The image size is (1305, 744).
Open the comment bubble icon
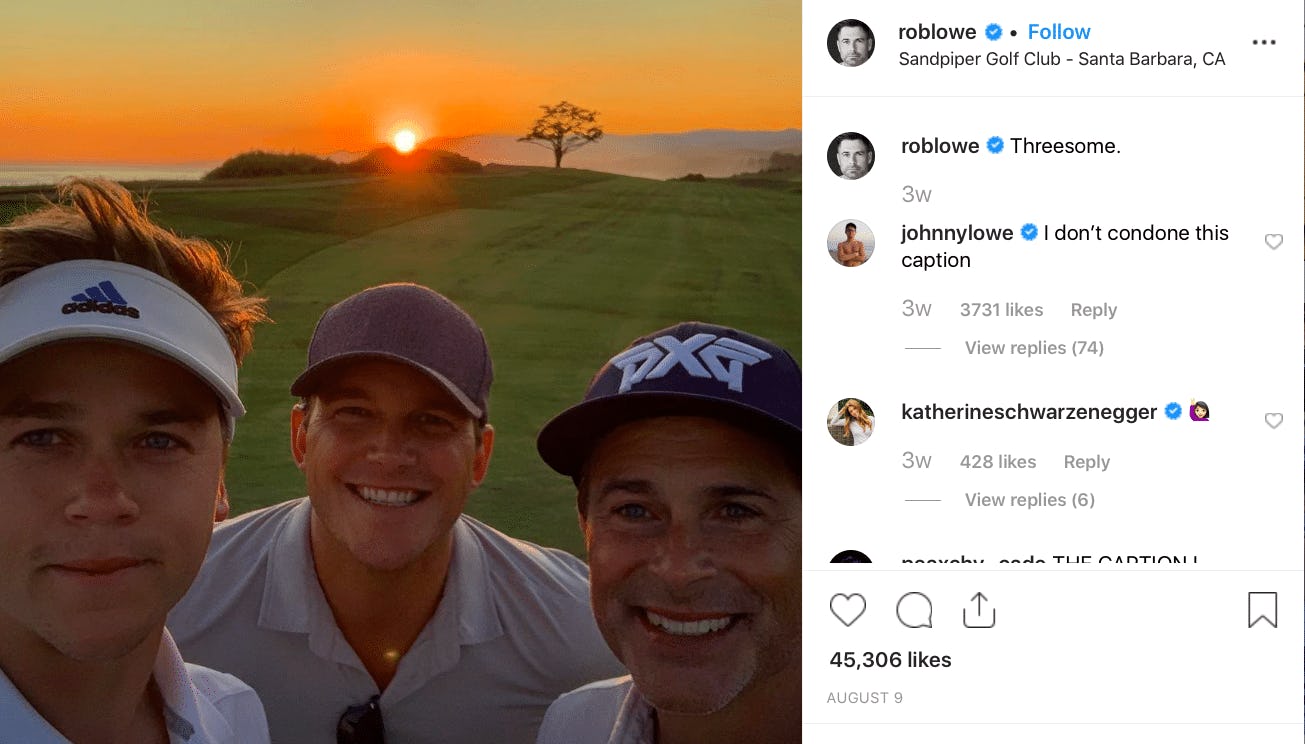[x=913, y=610]
